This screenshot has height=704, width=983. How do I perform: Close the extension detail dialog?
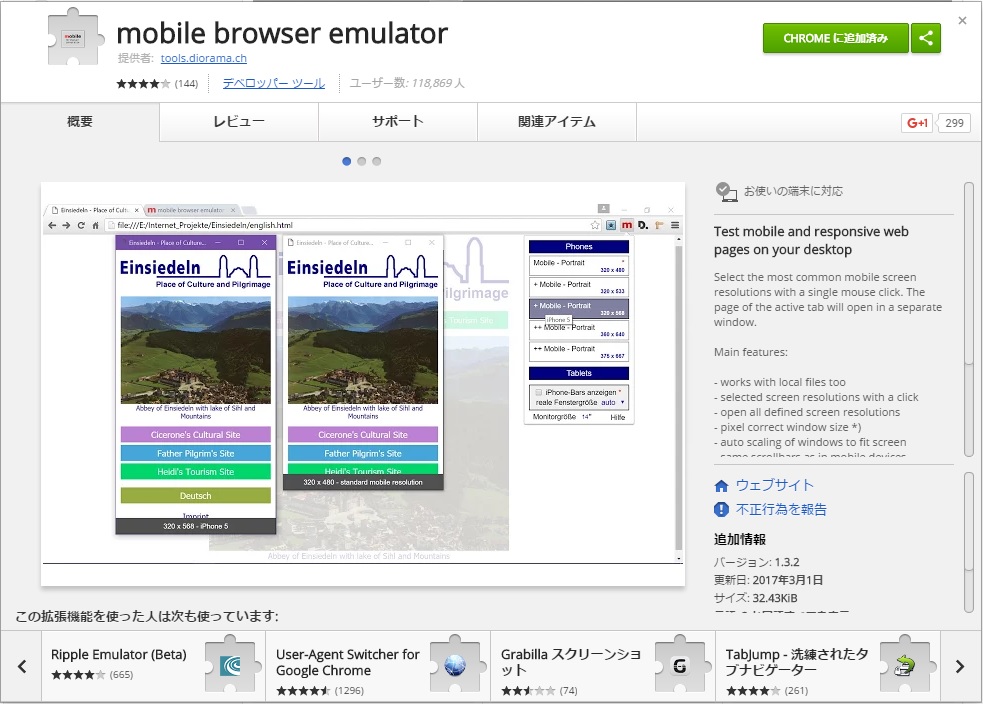click(962, 21)
